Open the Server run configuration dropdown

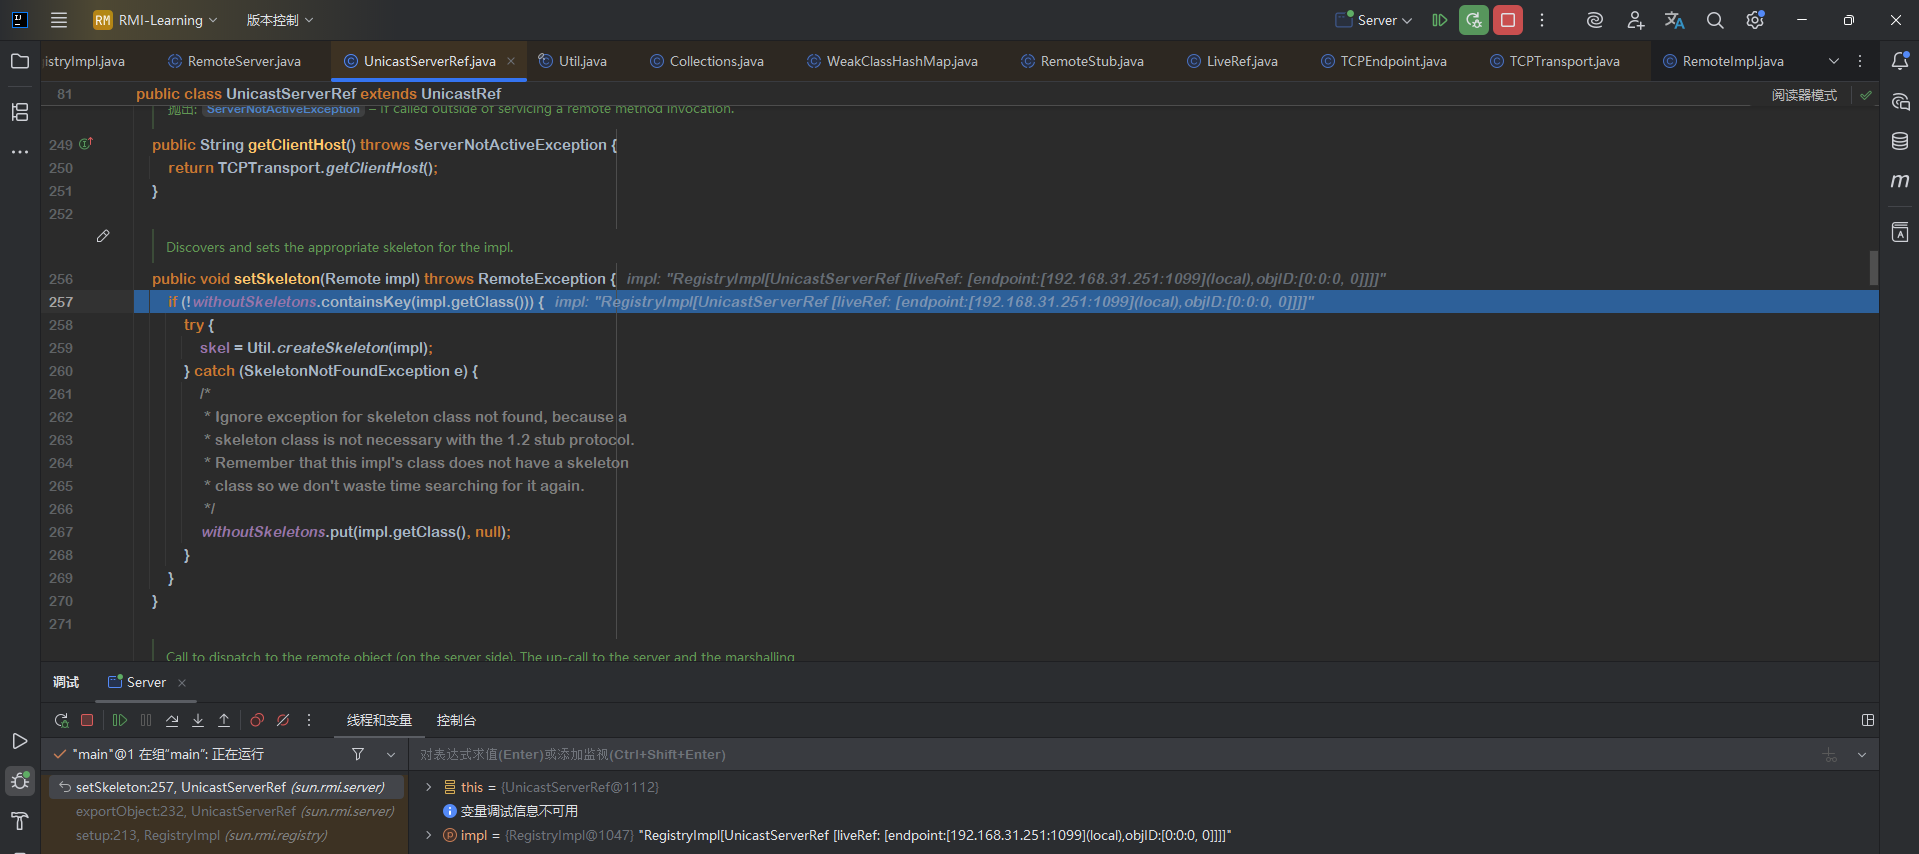point(1375,20)
